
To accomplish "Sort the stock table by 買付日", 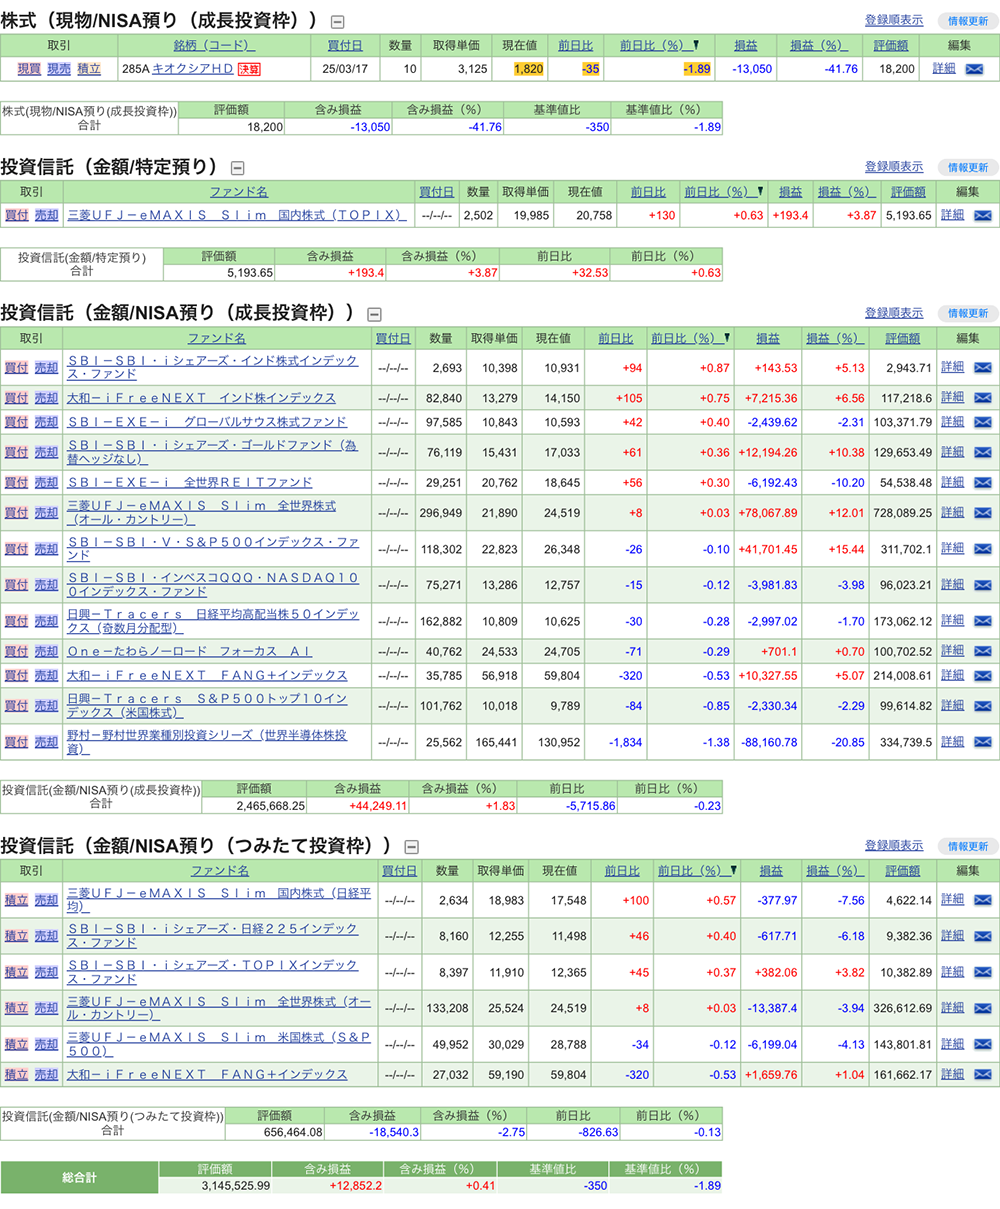I will (x=345, y=45).
